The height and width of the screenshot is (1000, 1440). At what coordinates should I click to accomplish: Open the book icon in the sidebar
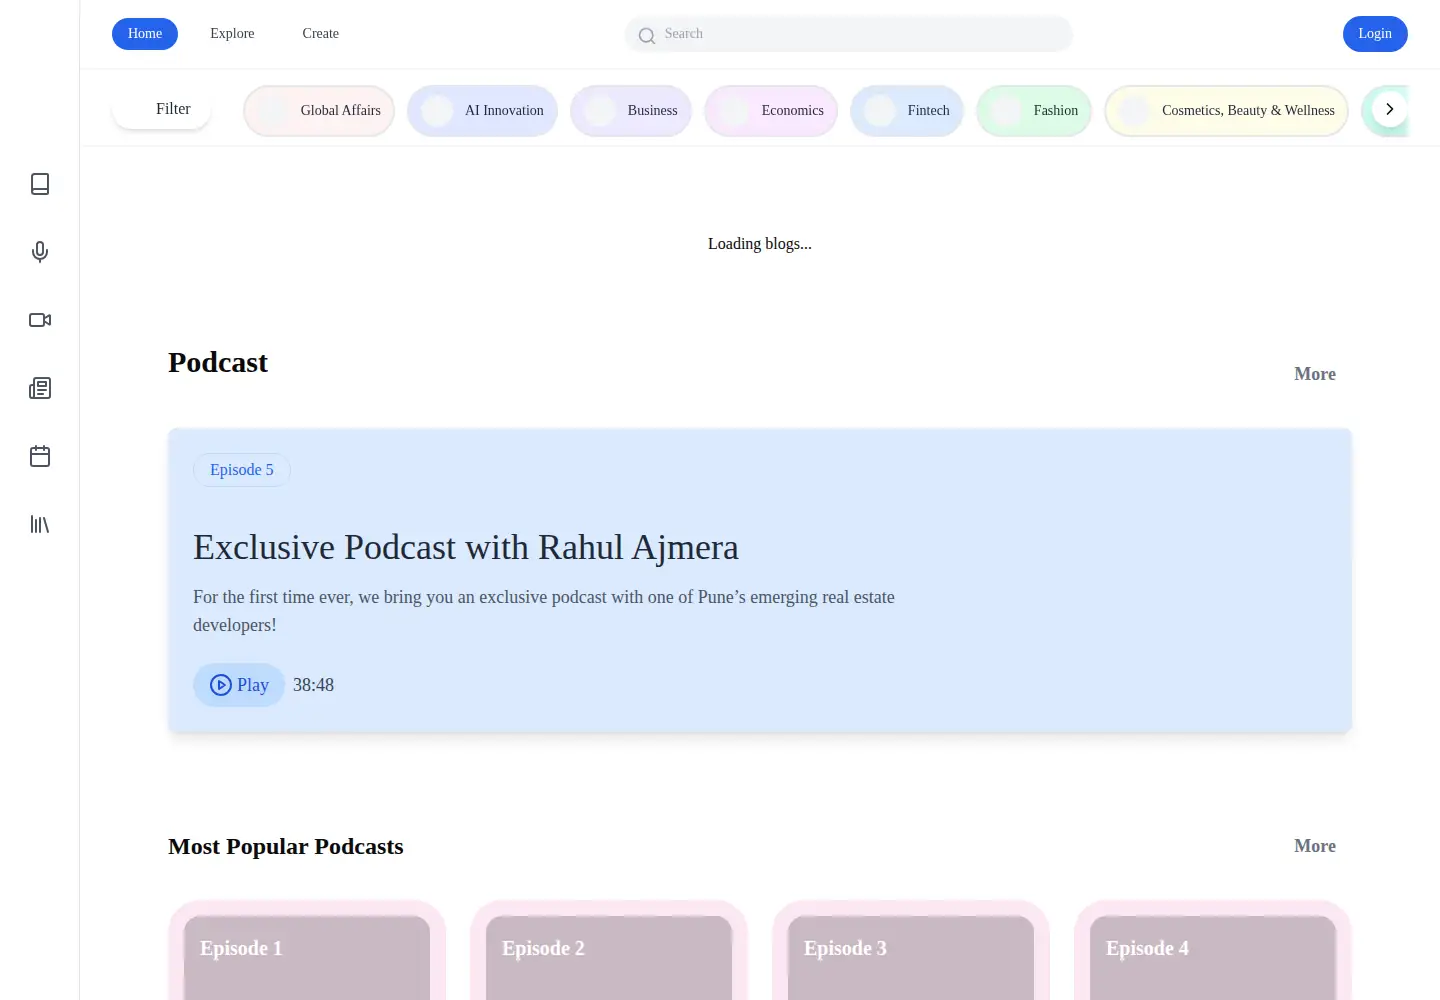[40, 184]
